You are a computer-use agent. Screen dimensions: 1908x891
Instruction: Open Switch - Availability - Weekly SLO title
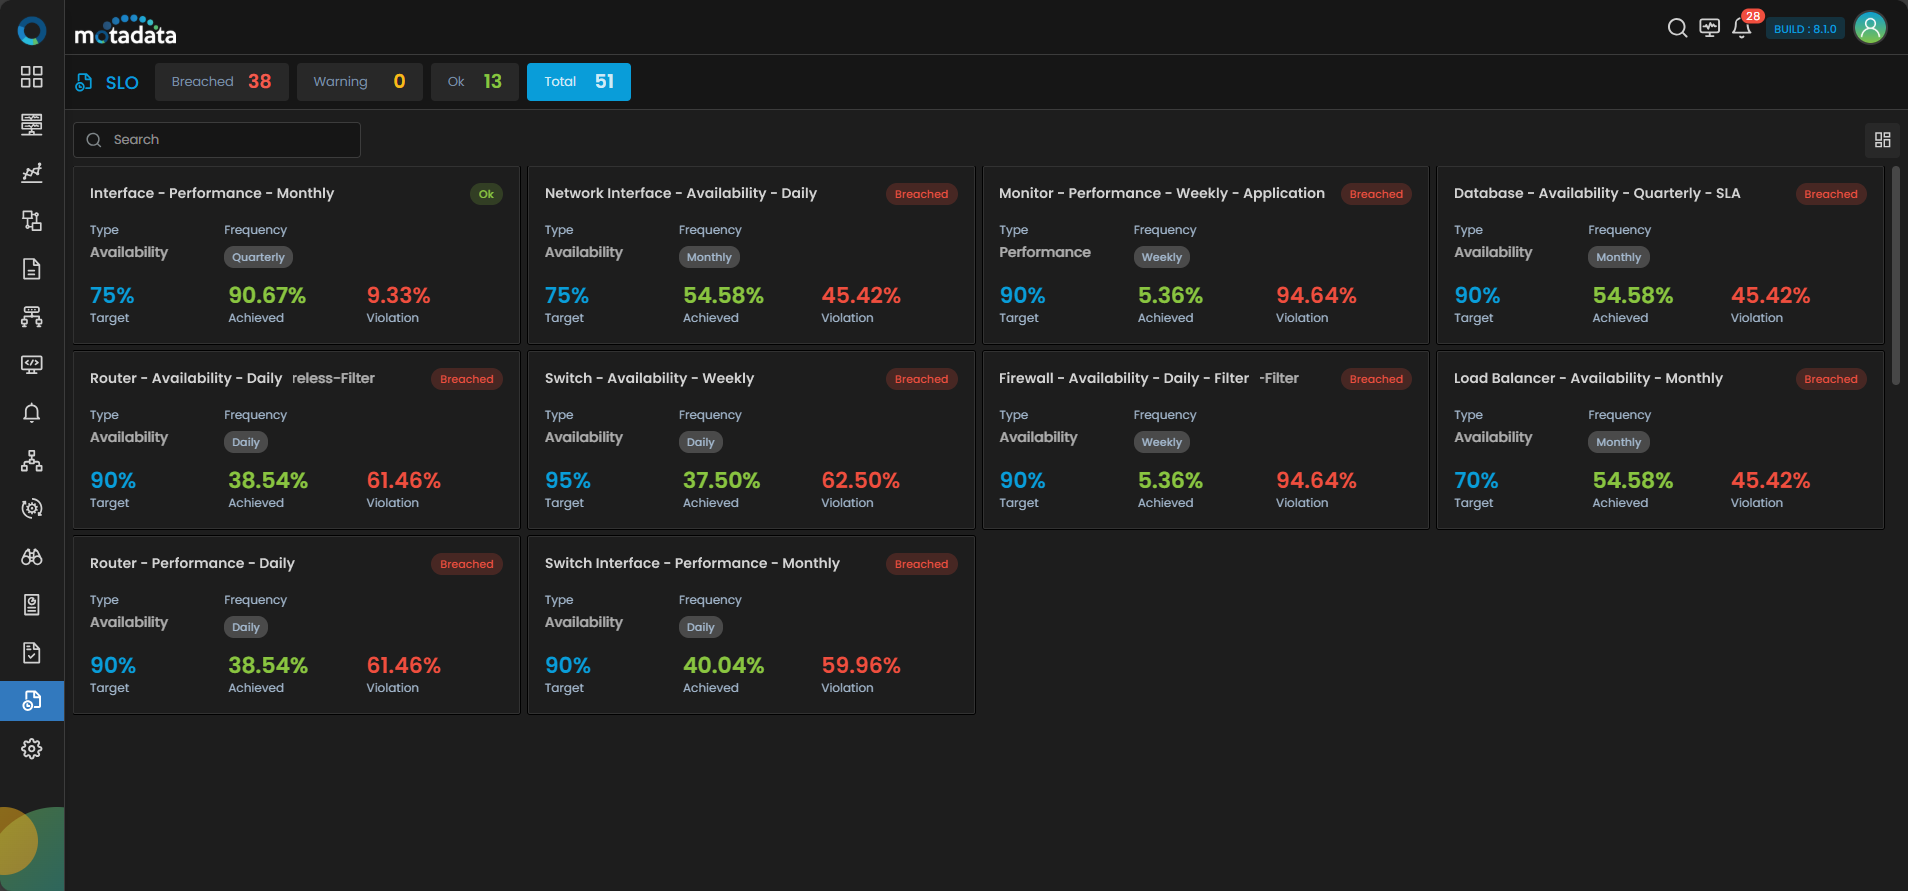pos(649,379)
